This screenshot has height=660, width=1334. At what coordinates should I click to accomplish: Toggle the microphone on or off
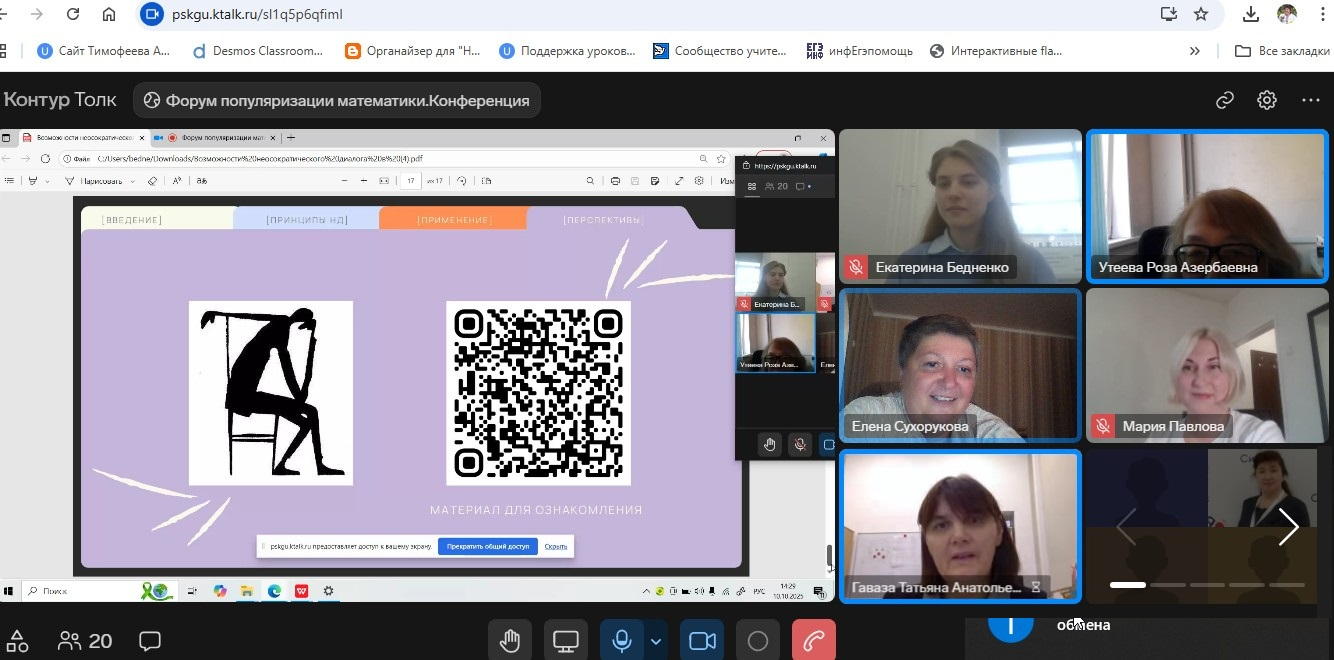(621, 641)
